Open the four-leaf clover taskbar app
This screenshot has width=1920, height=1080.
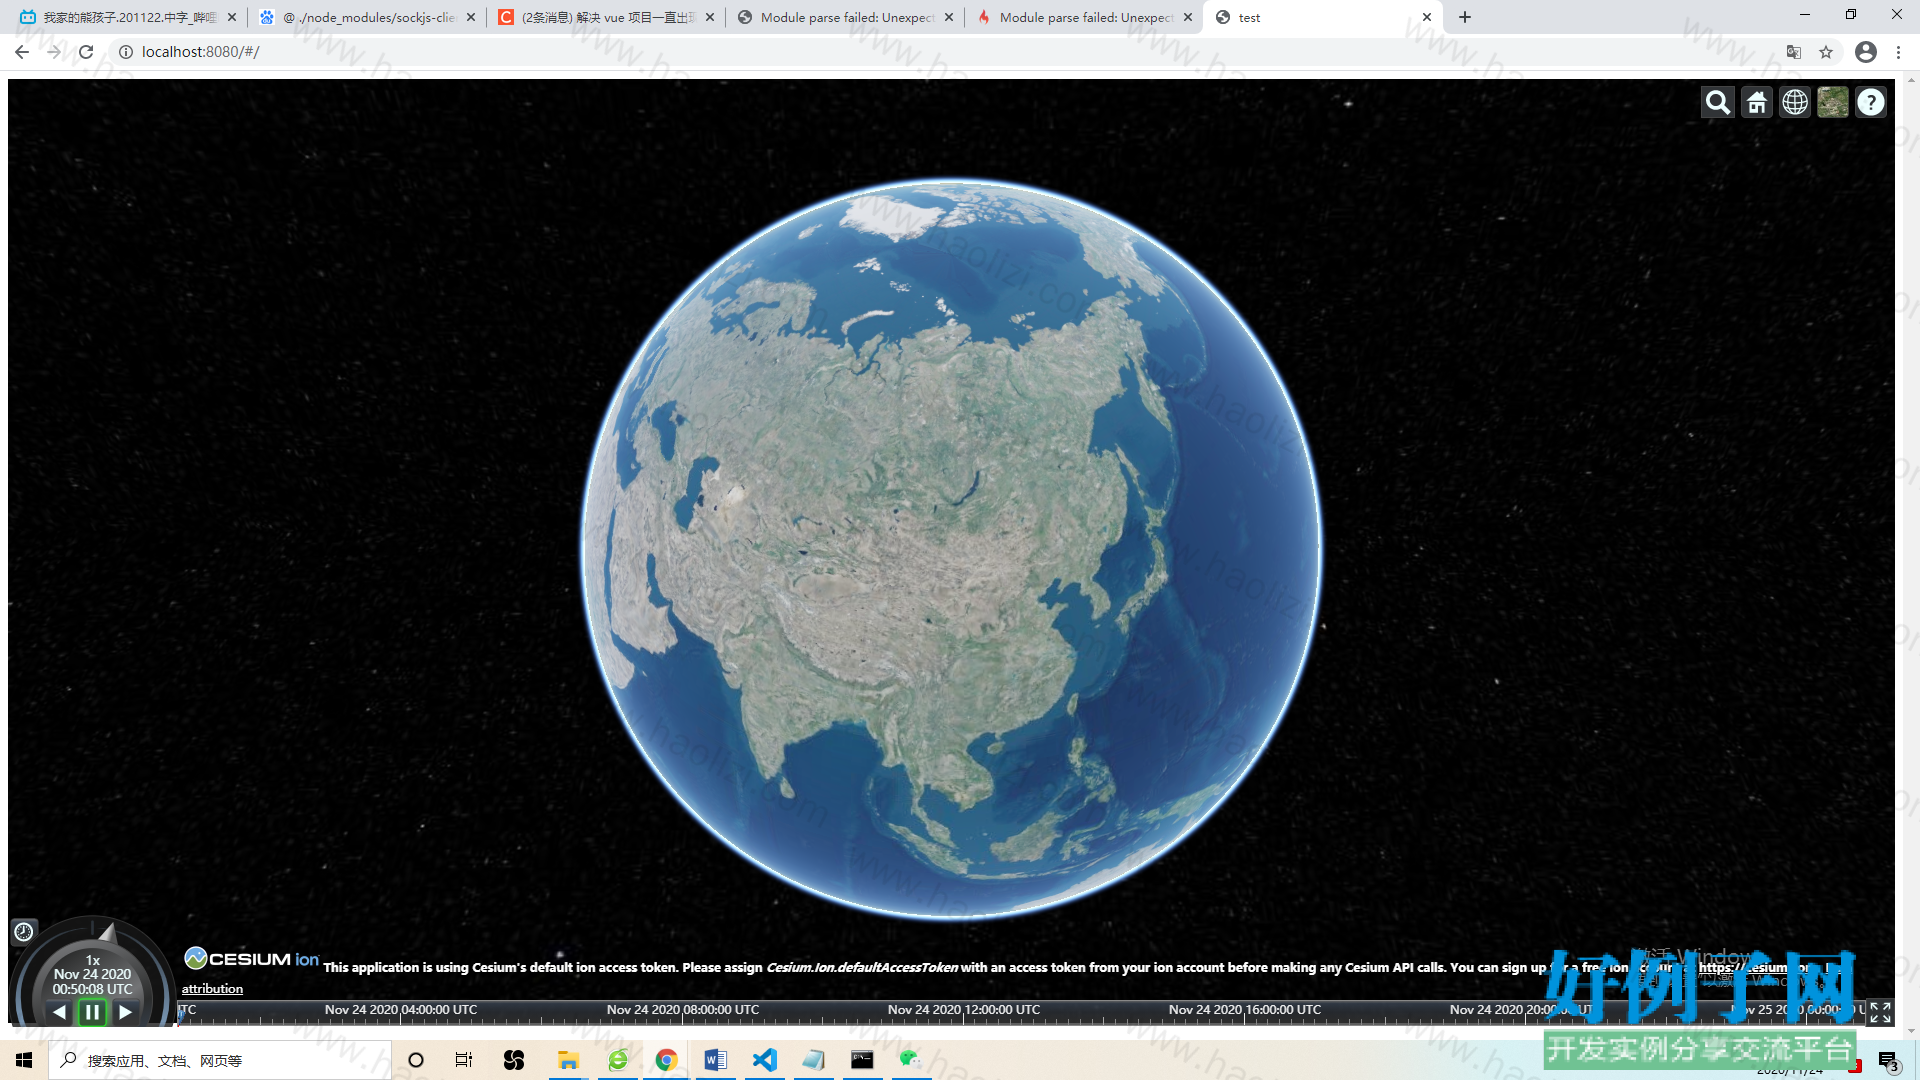(514, 1060)
